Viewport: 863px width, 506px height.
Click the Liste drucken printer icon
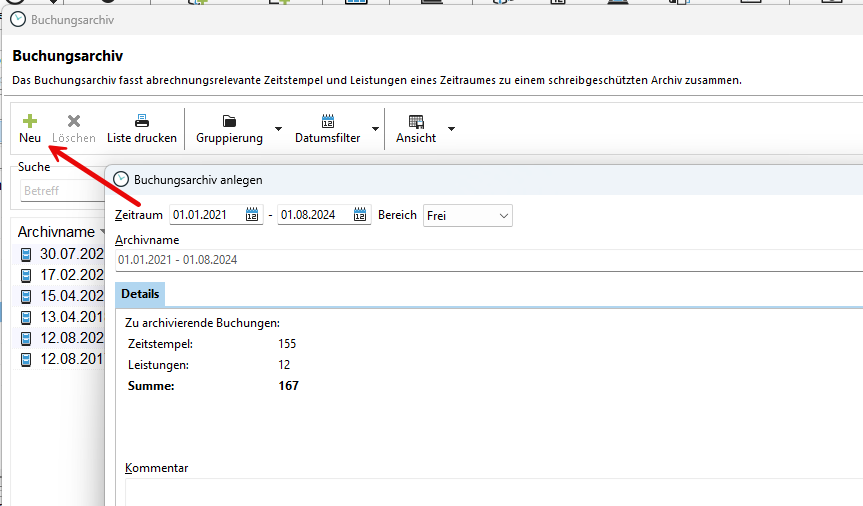(142, 121)
